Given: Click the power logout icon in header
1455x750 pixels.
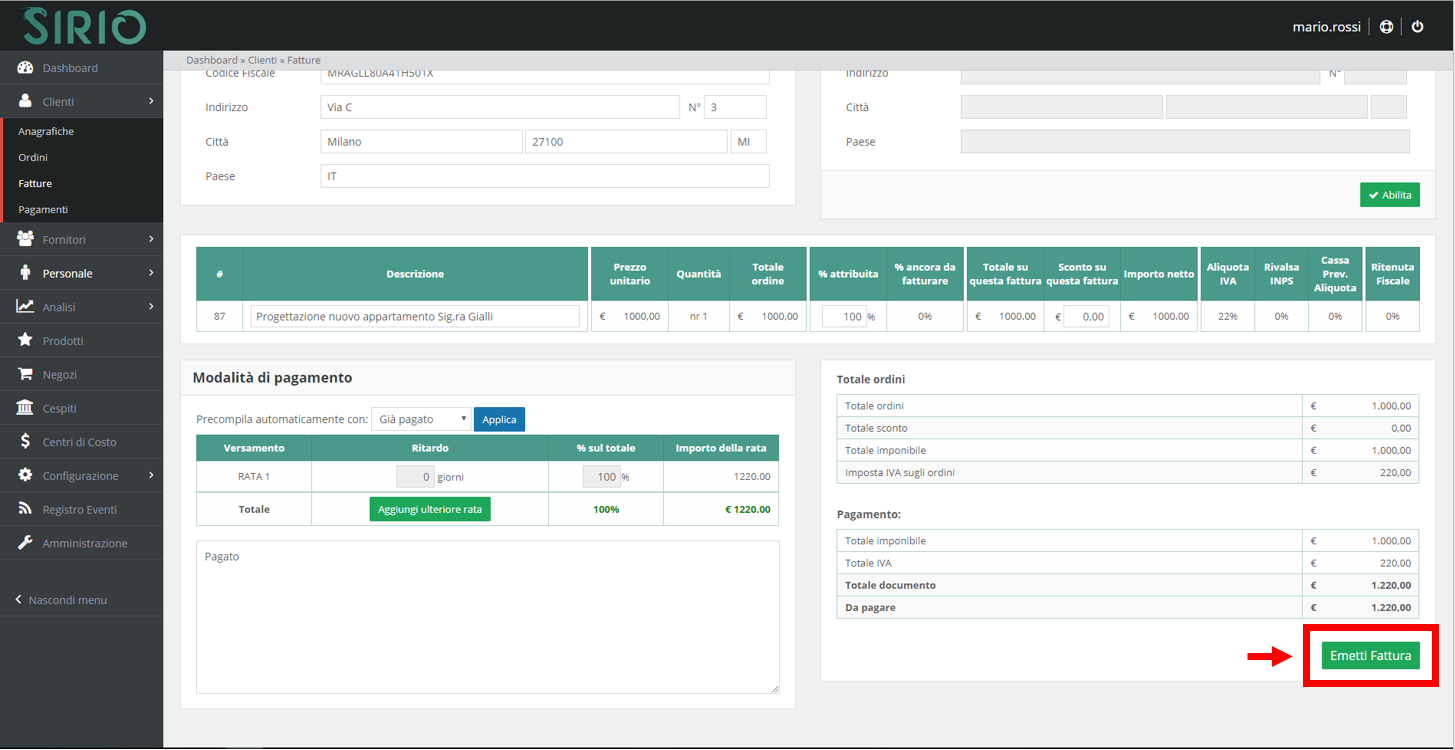Looking at the screenshot, I should [x=1417, y=27].
